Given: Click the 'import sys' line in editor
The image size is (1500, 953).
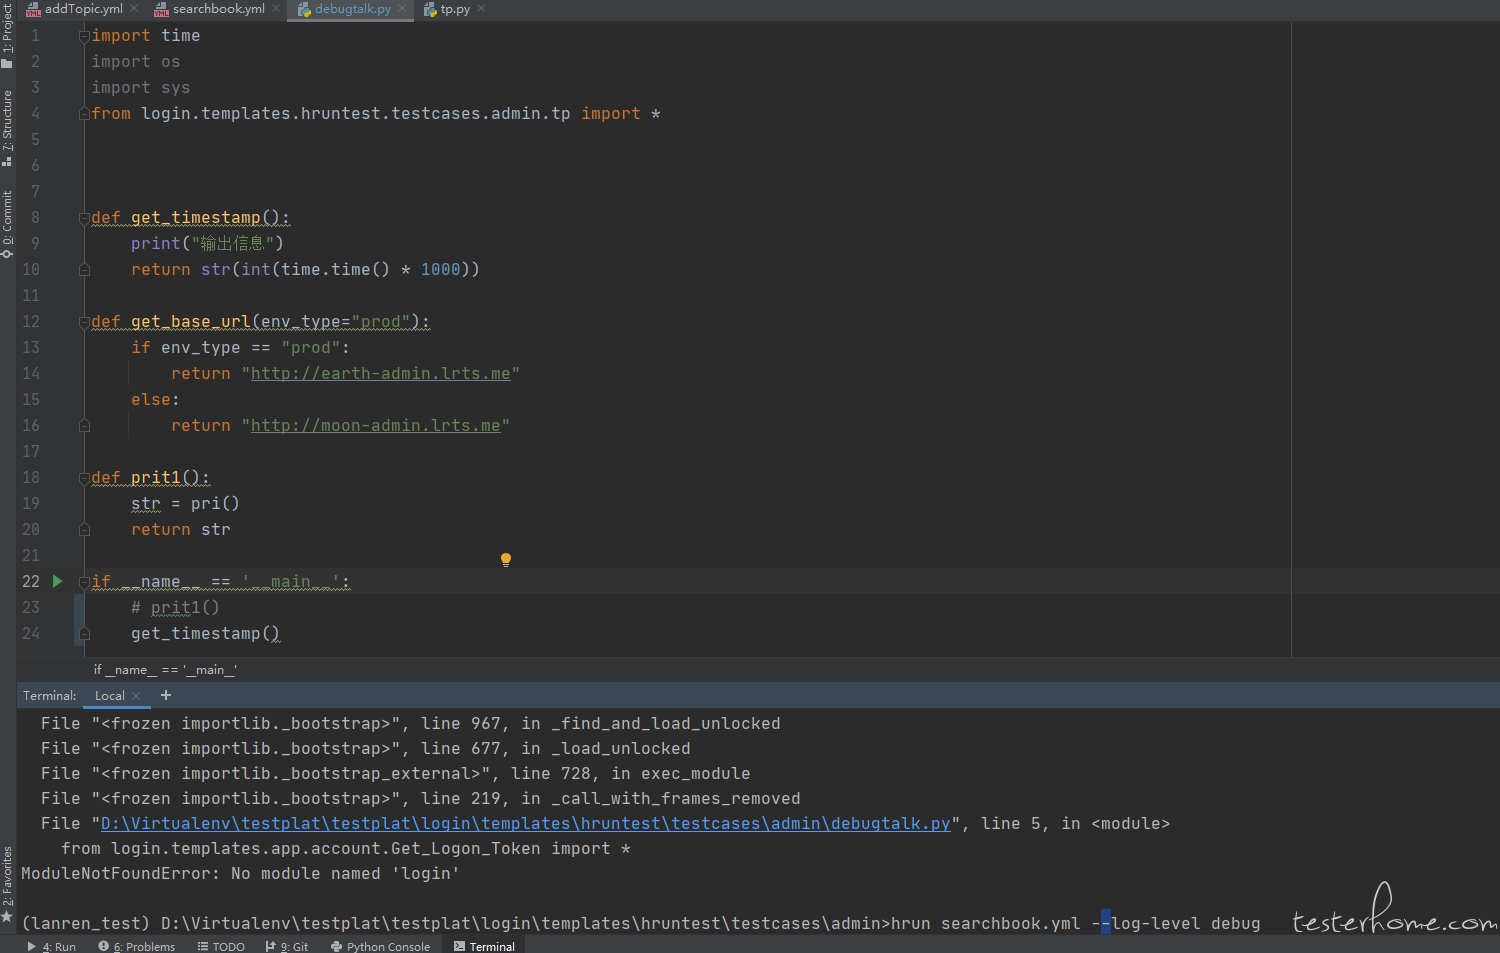Looking at the screenshot, I should pyautogui.click(x=140, y=88).
